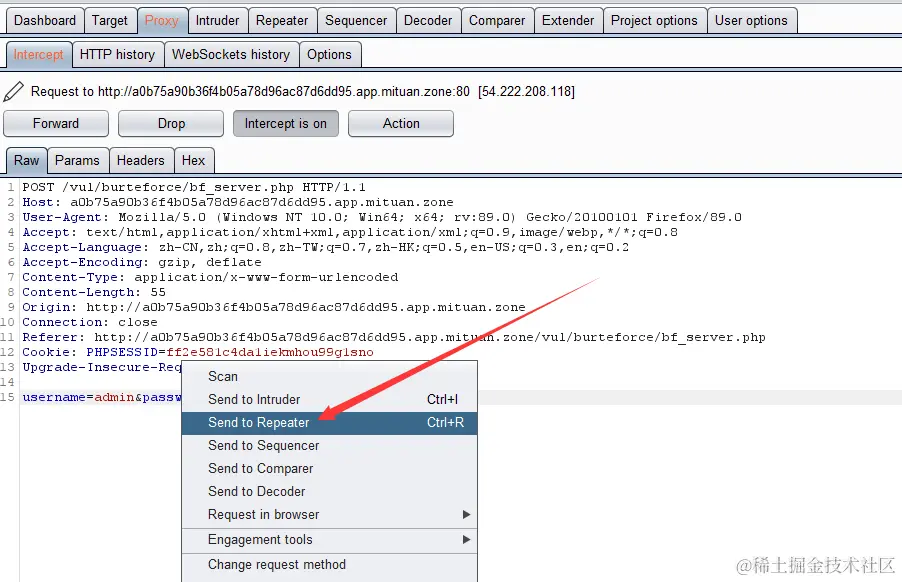902x582 pixels.
Task: Click the User-Agent header line
Action: tap(382, 217)
